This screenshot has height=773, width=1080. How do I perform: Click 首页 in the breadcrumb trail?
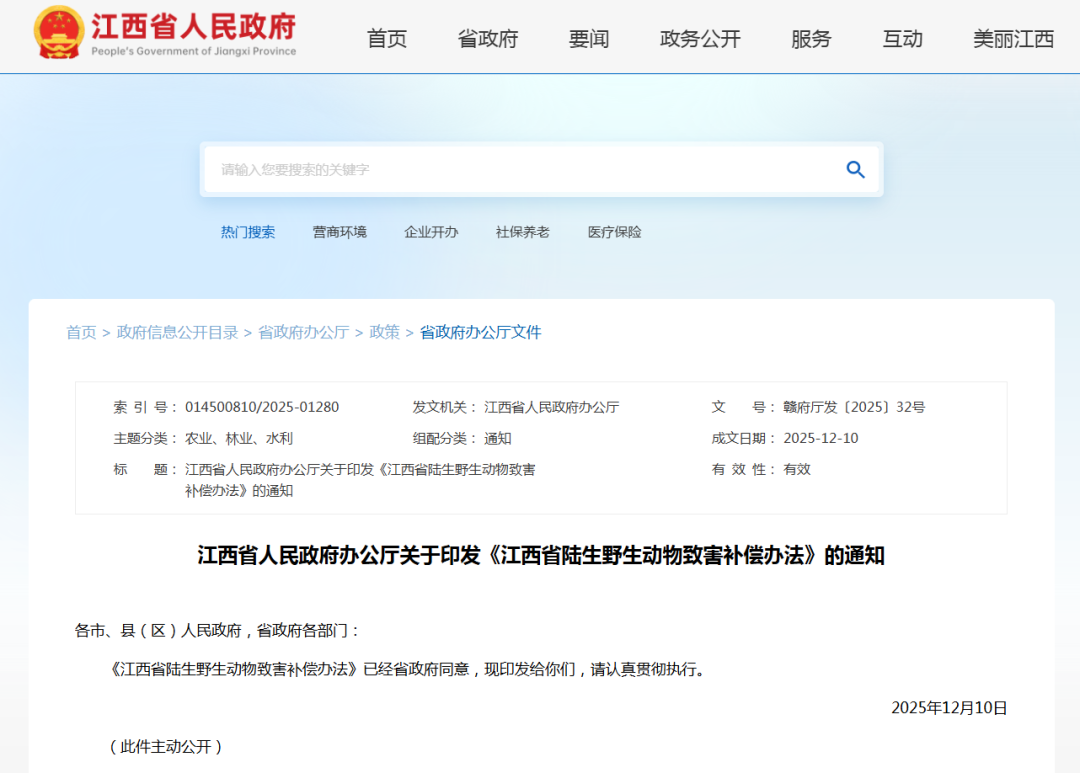click(81, 332)
